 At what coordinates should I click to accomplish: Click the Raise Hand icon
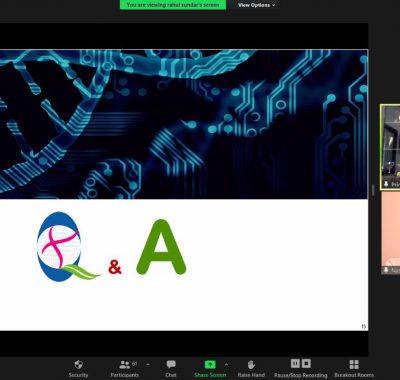[x=251, y=364]
